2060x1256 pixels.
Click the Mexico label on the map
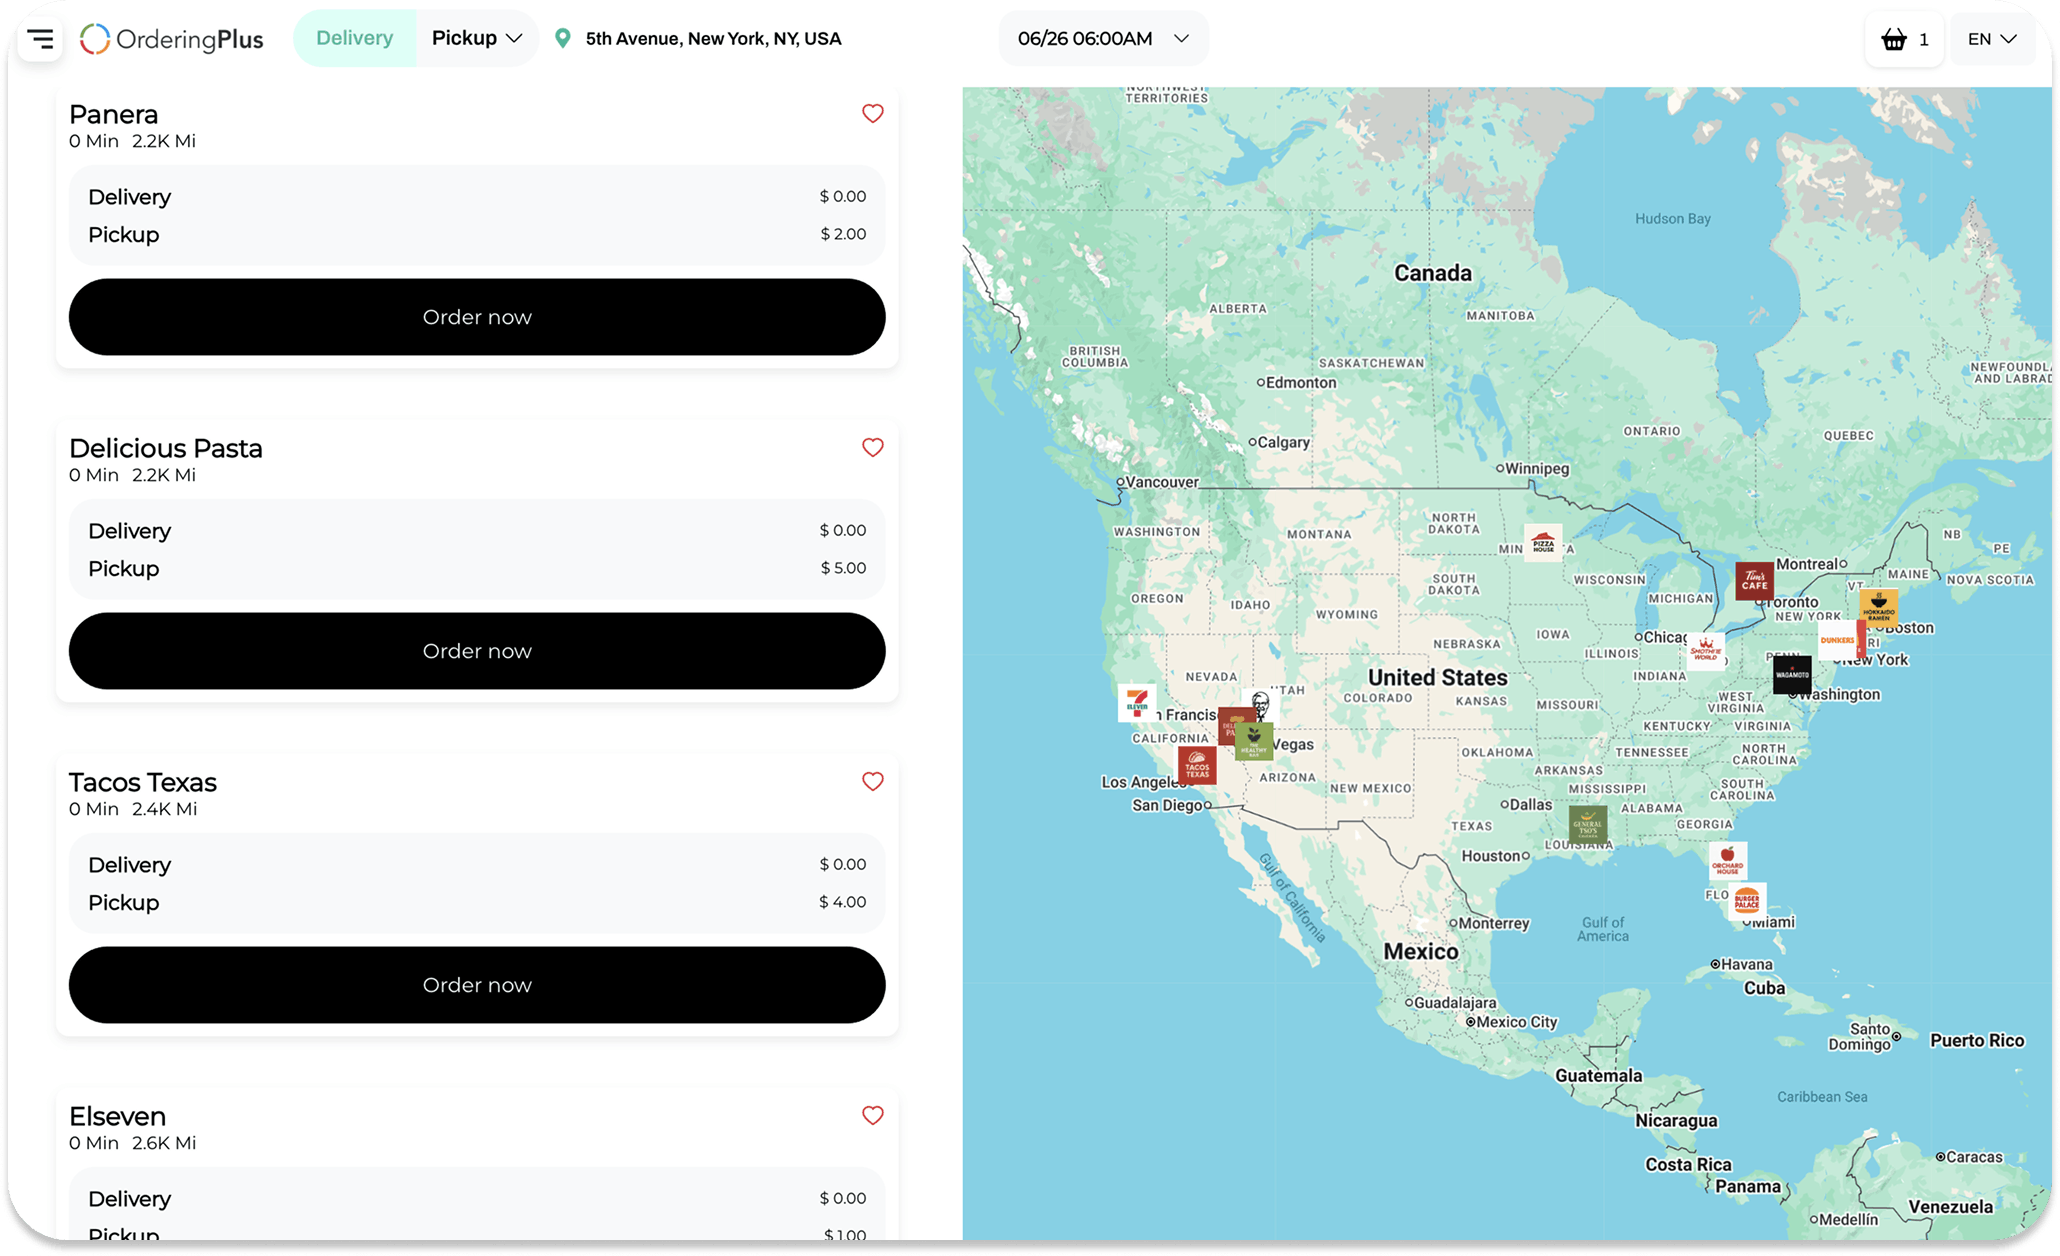(x=1420, y=951)
